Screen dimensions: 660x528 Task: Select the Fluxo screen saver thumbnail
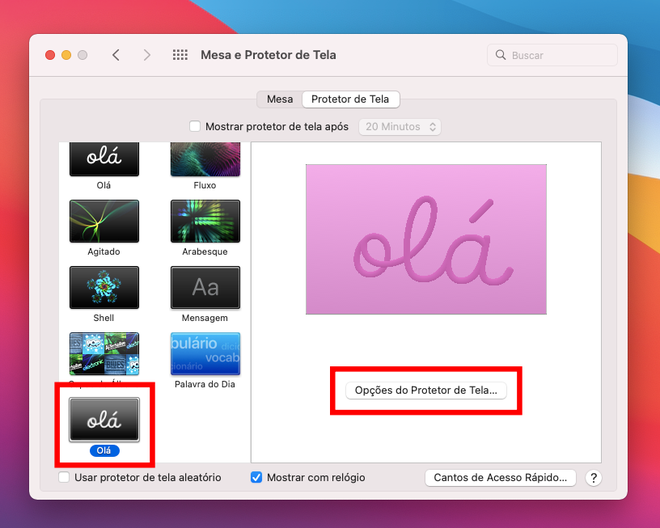pos(205,159)
